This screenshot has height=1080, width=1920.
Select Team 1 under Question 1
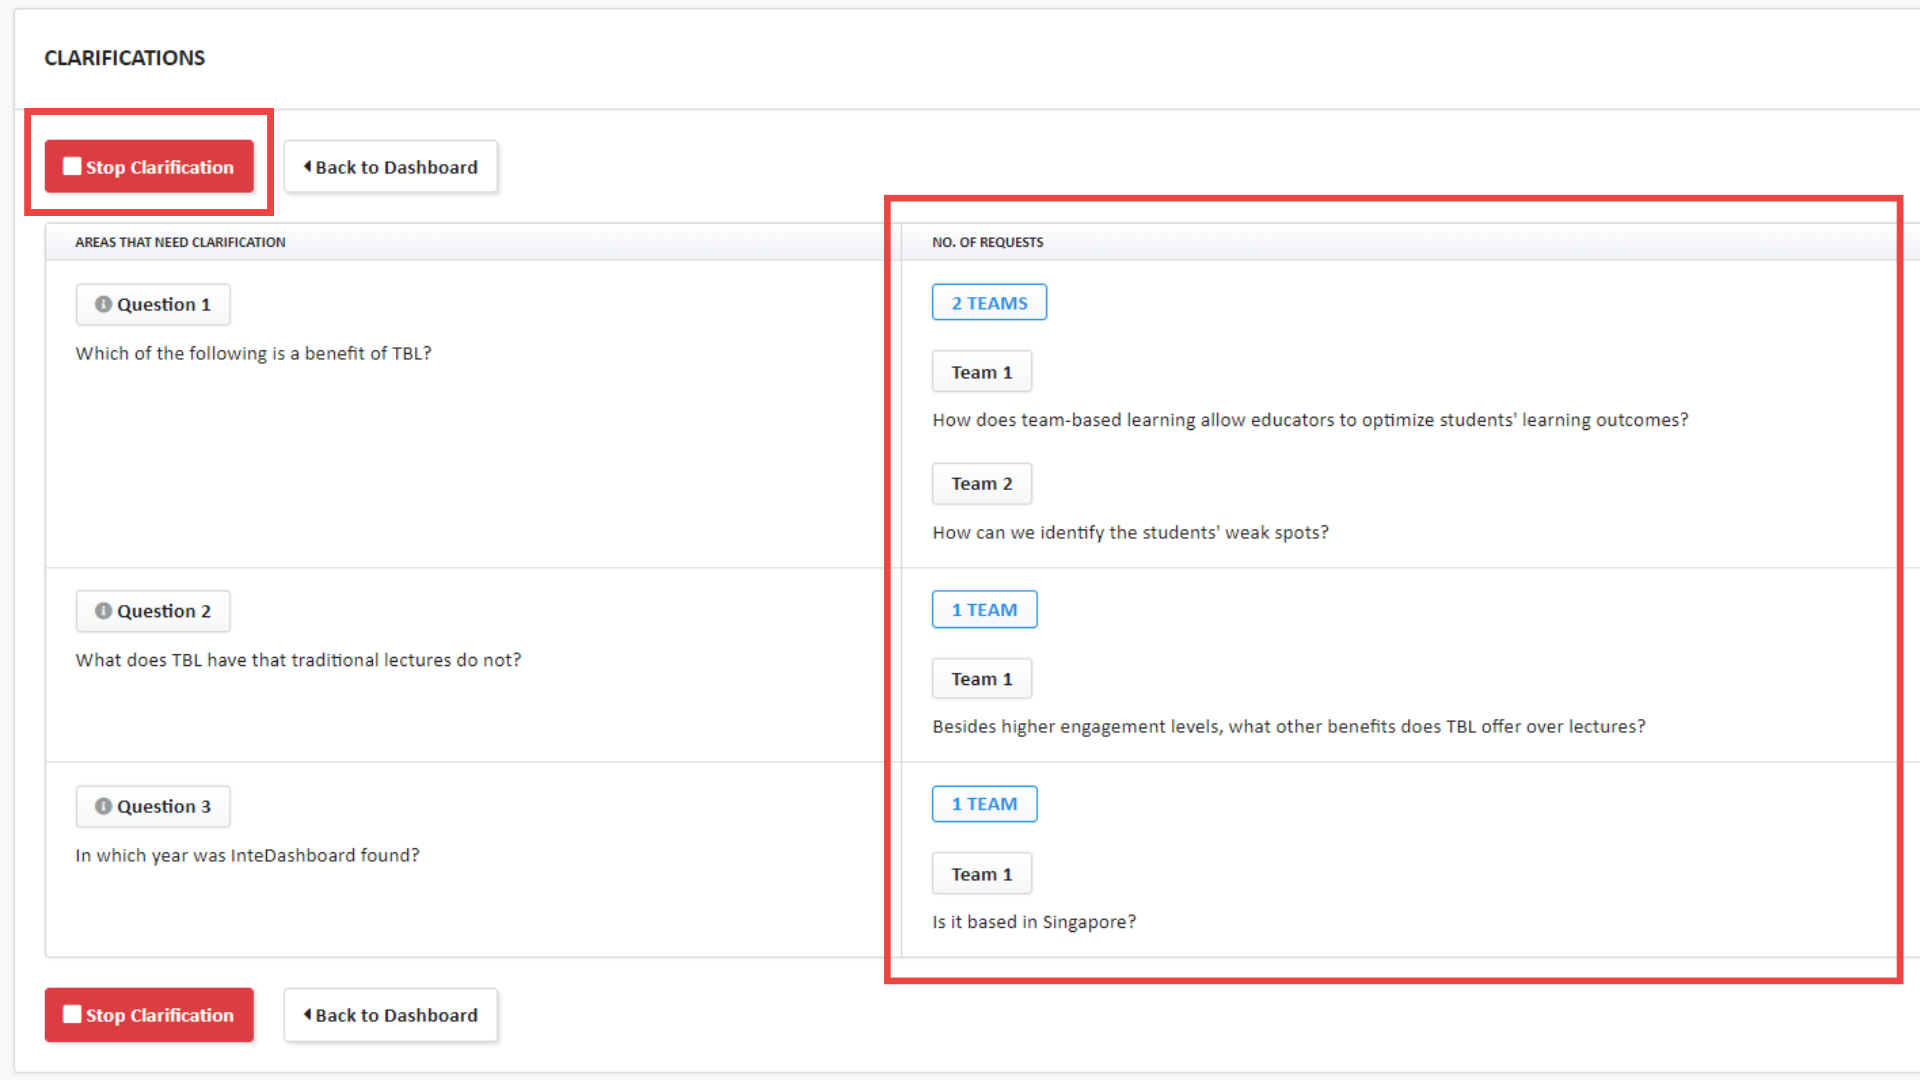point(981,371)
